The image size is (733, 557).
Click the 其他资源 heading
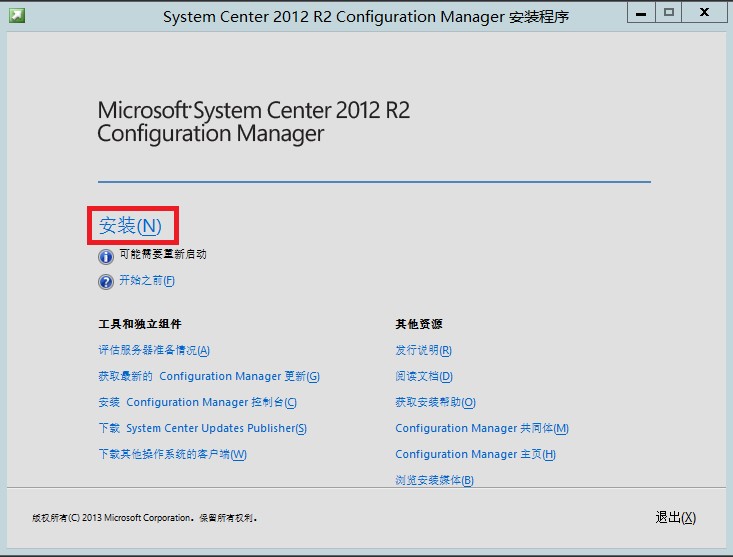pos(419,324)
